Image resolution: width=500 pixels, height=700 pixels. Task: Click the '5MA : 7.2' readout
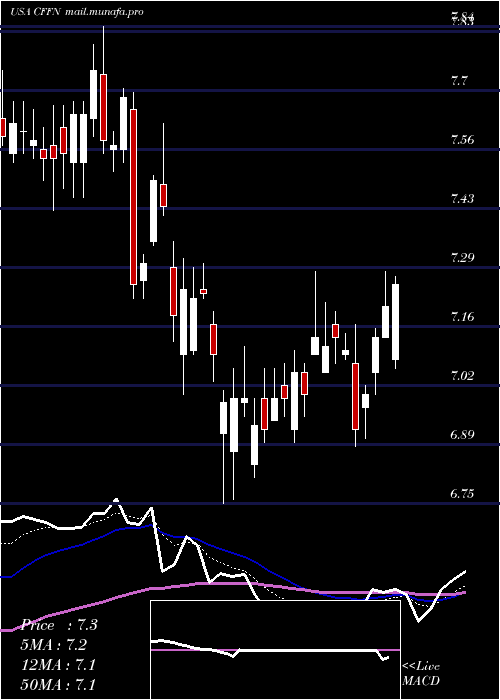click(x=54, y=645)
